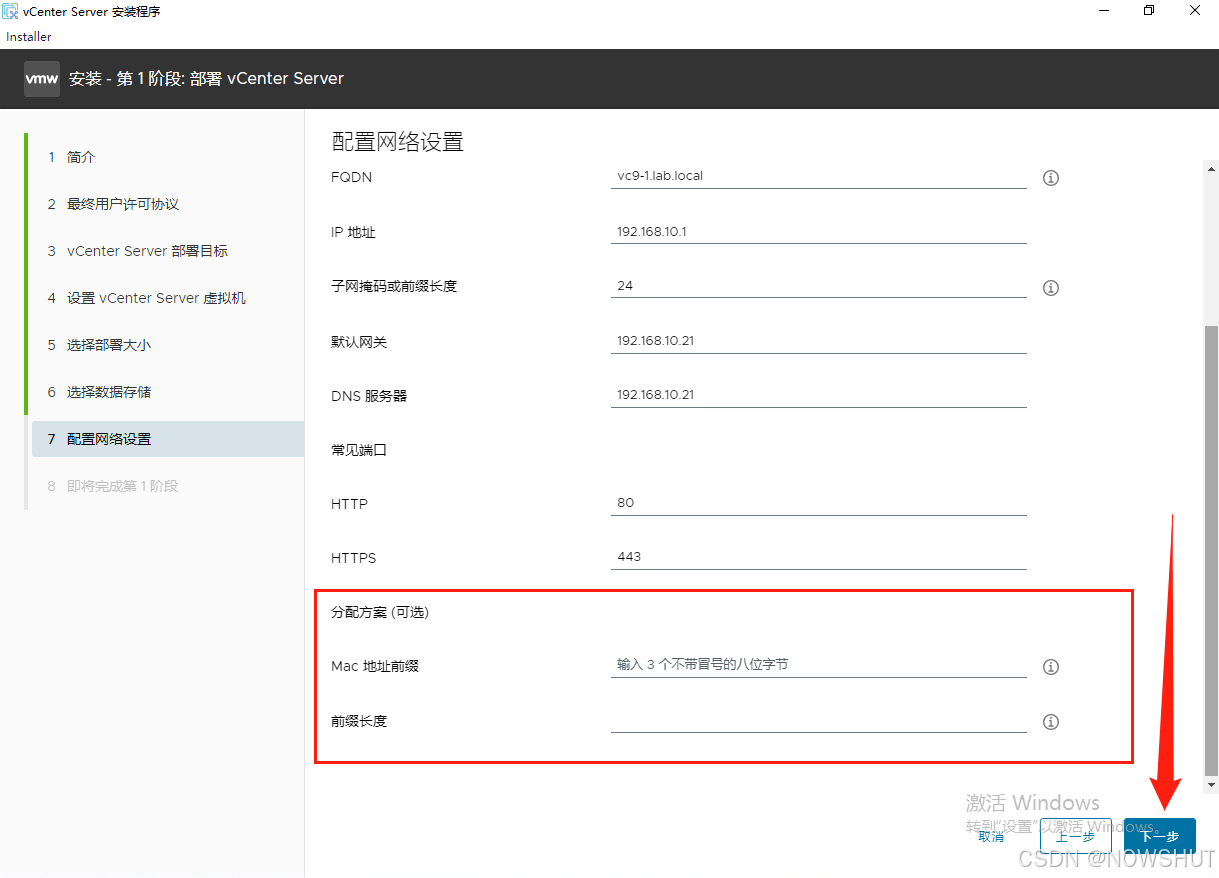Click the HTTP port field
This screenshot has width=1219, height=878.
(819, 503)
